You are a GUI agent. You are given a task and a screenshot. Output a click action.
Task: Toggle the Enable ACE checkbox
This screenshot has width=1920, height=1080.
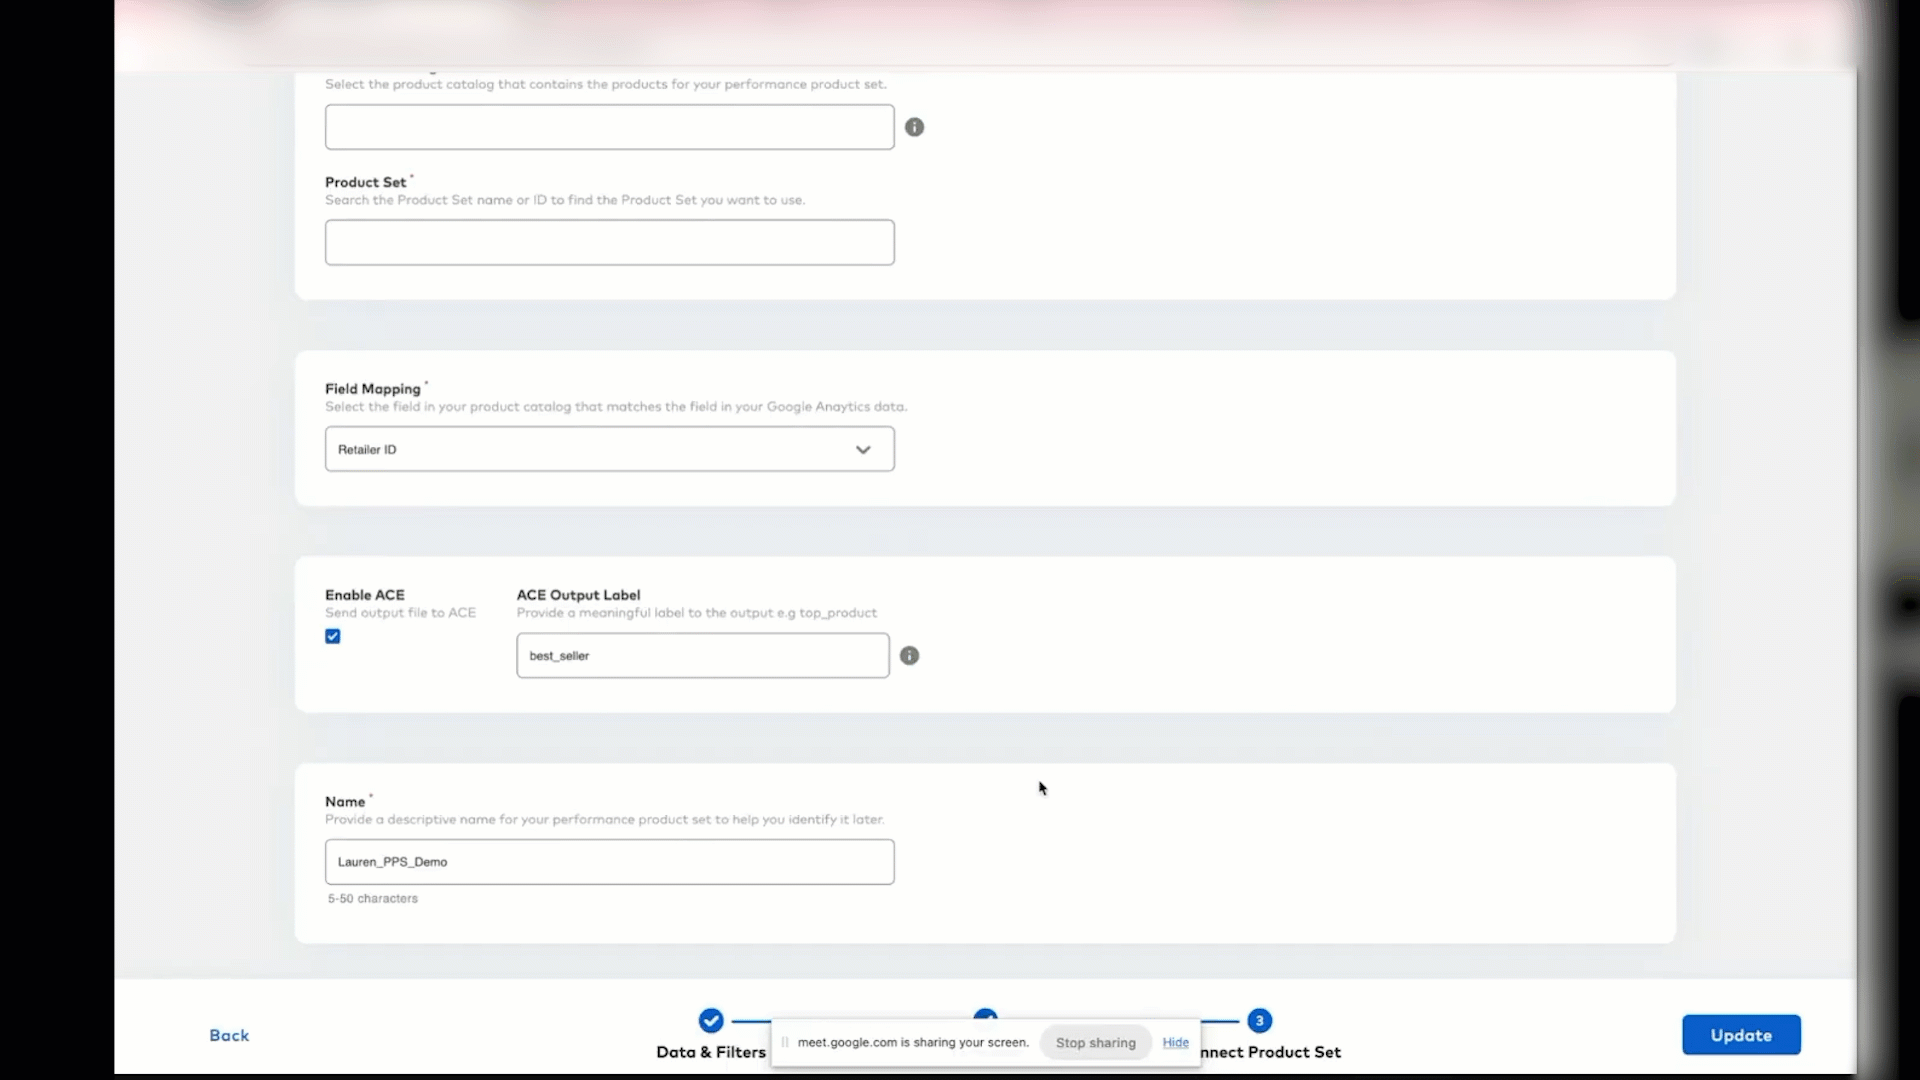[331, 636]
